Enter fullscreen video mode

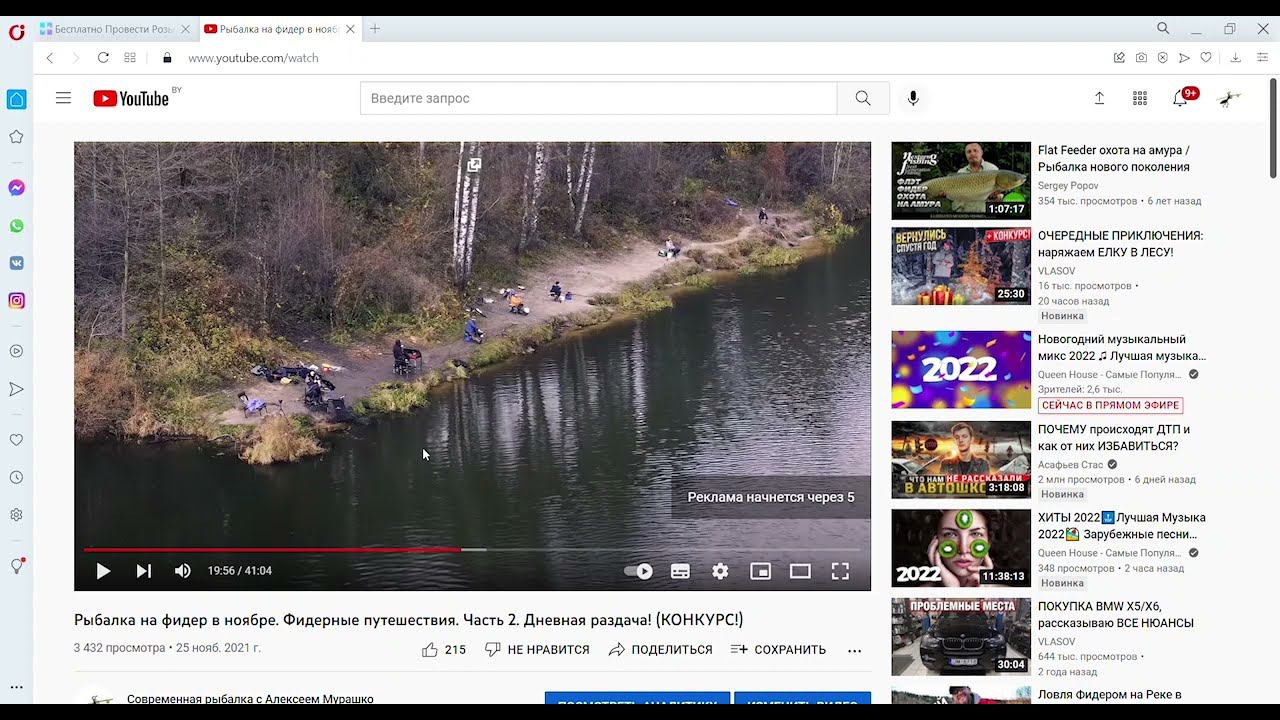coord(840,571)
